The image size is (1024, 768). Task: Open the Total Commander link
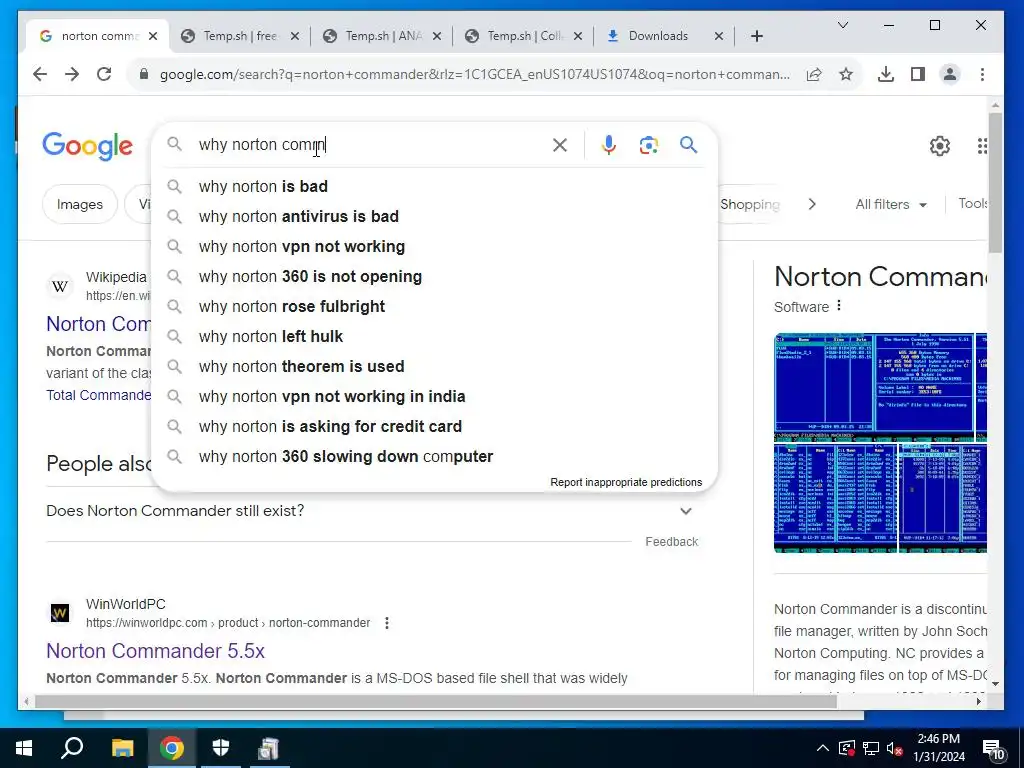coord(99,395)
